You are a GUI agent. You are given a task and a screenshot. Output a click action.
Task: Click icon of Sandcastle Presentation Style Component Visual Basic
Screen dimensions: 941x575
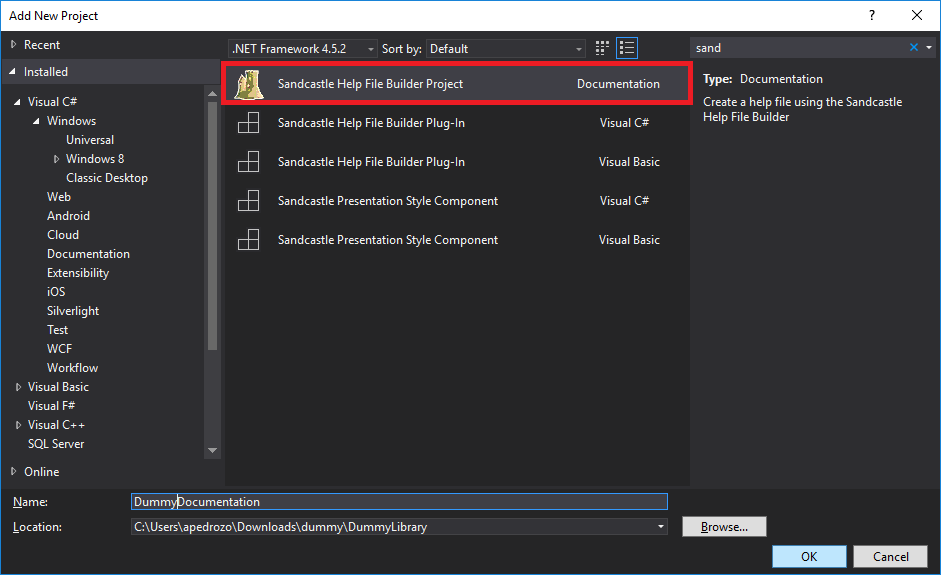coord(248,240)
